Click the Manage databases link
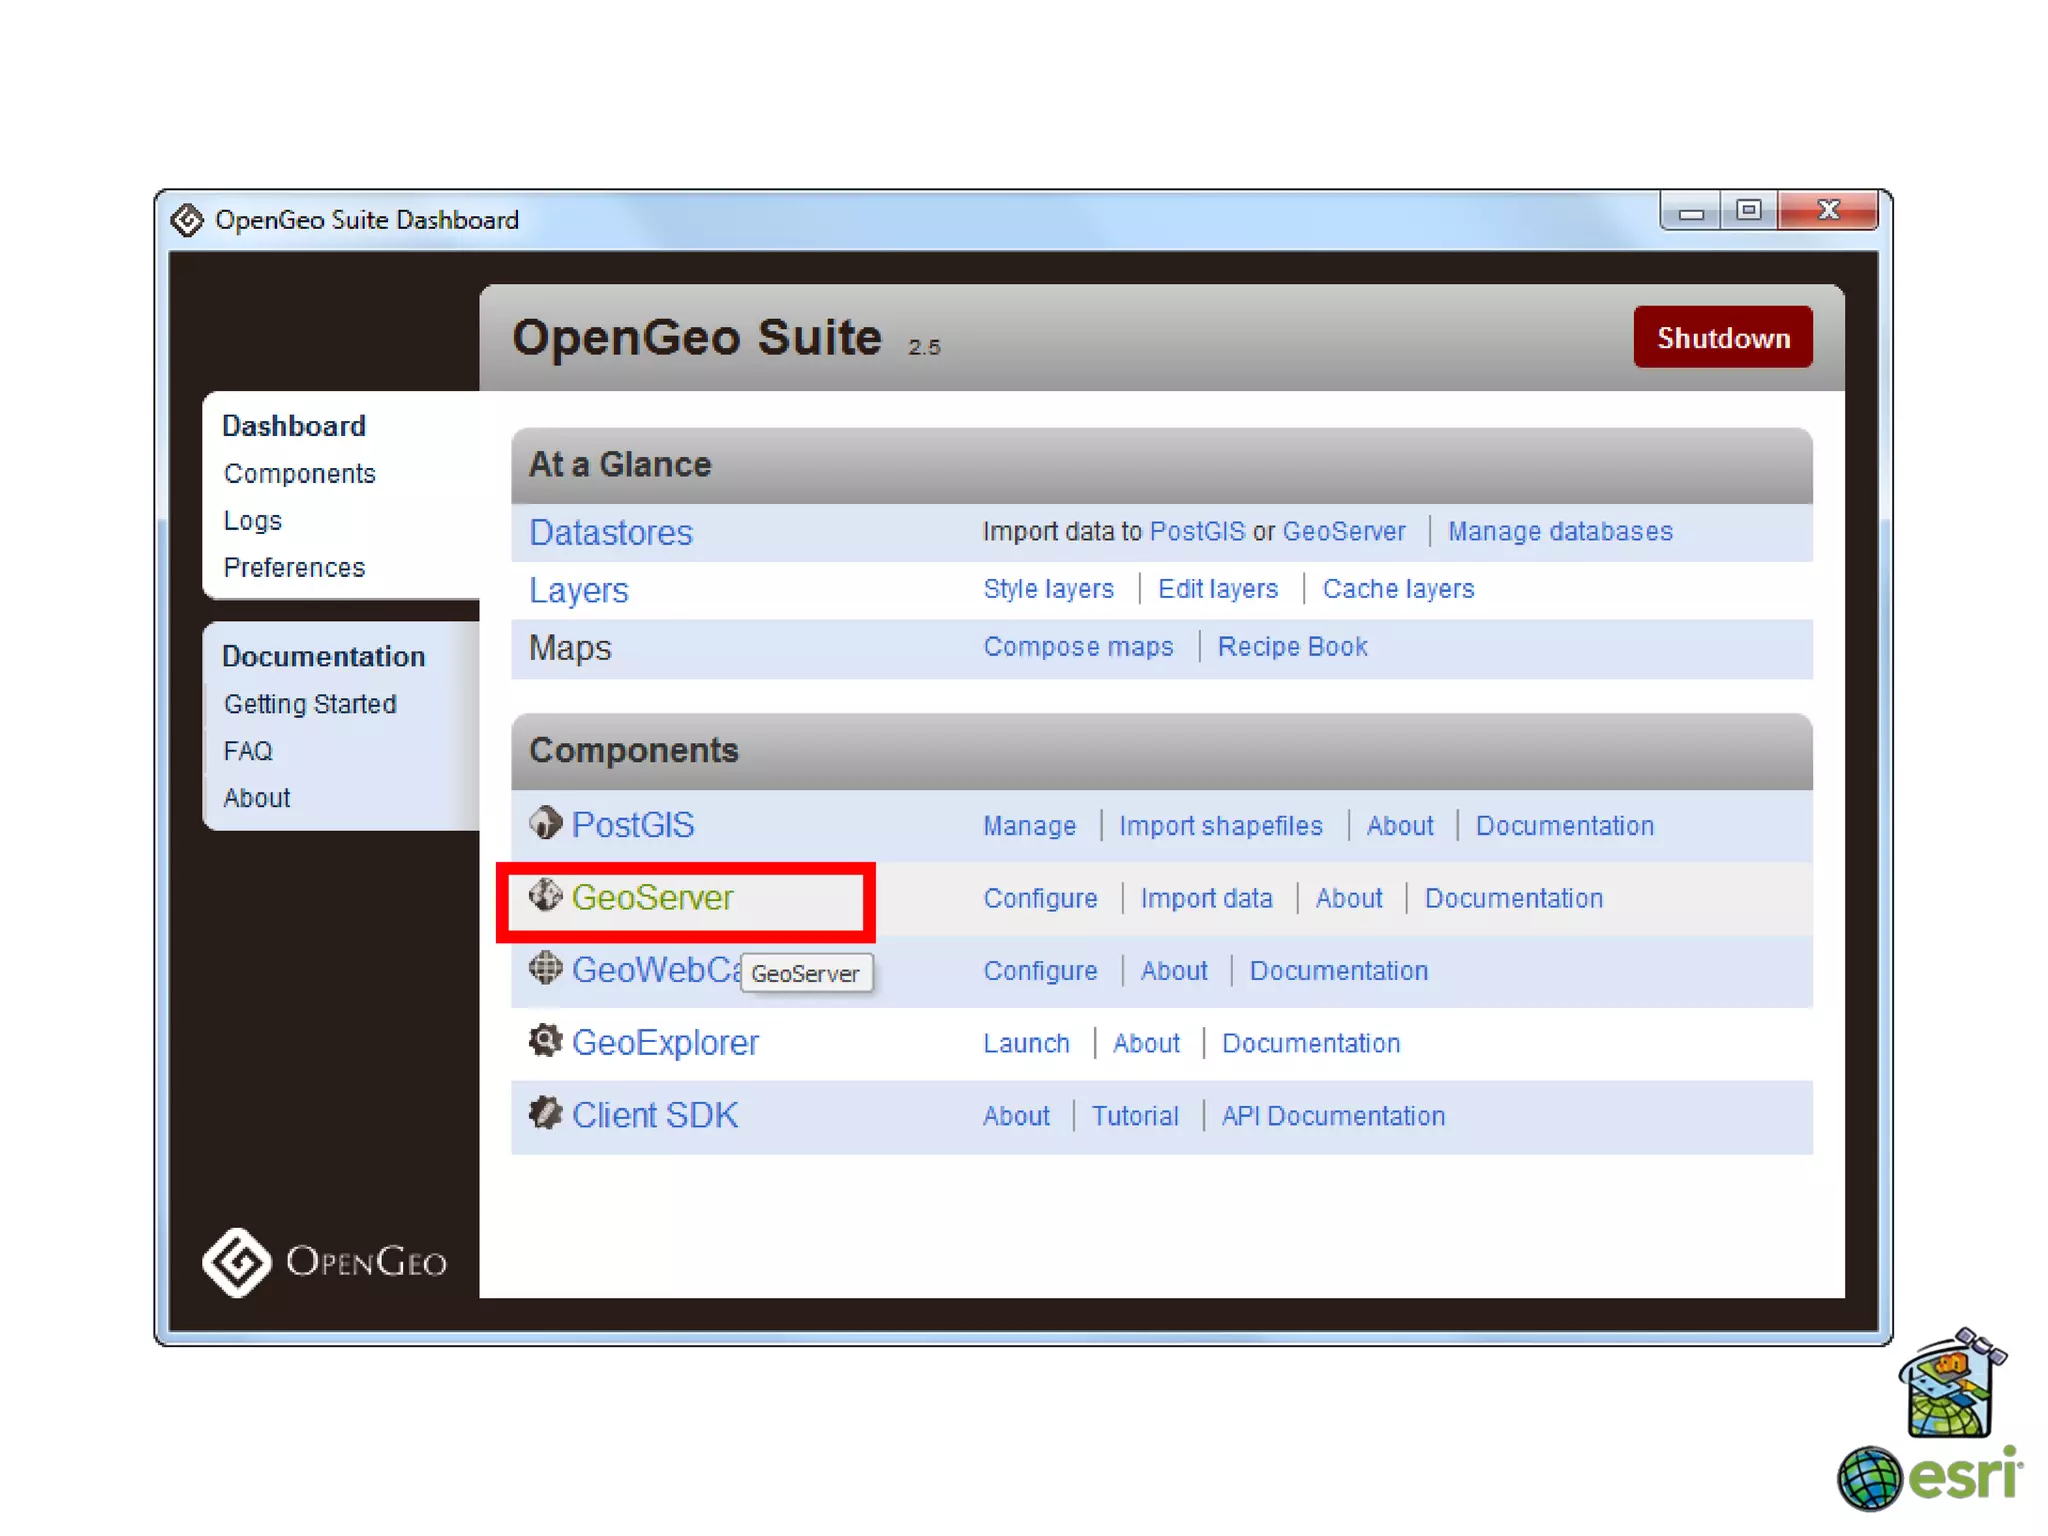2048x1536 pixels. pyautogui.click(x=1559, y=532)
